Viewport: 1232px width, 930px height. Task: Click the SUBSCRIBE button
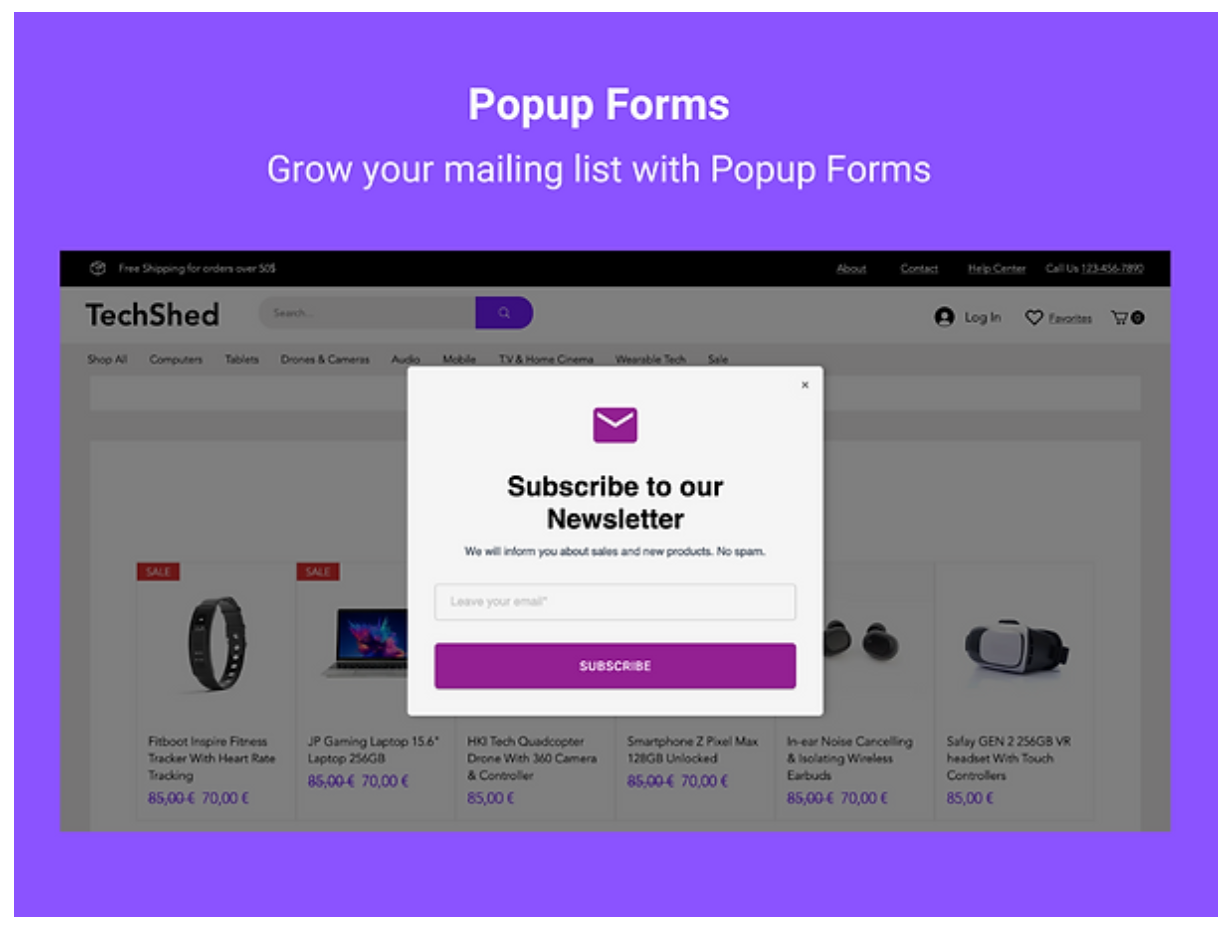615,666
